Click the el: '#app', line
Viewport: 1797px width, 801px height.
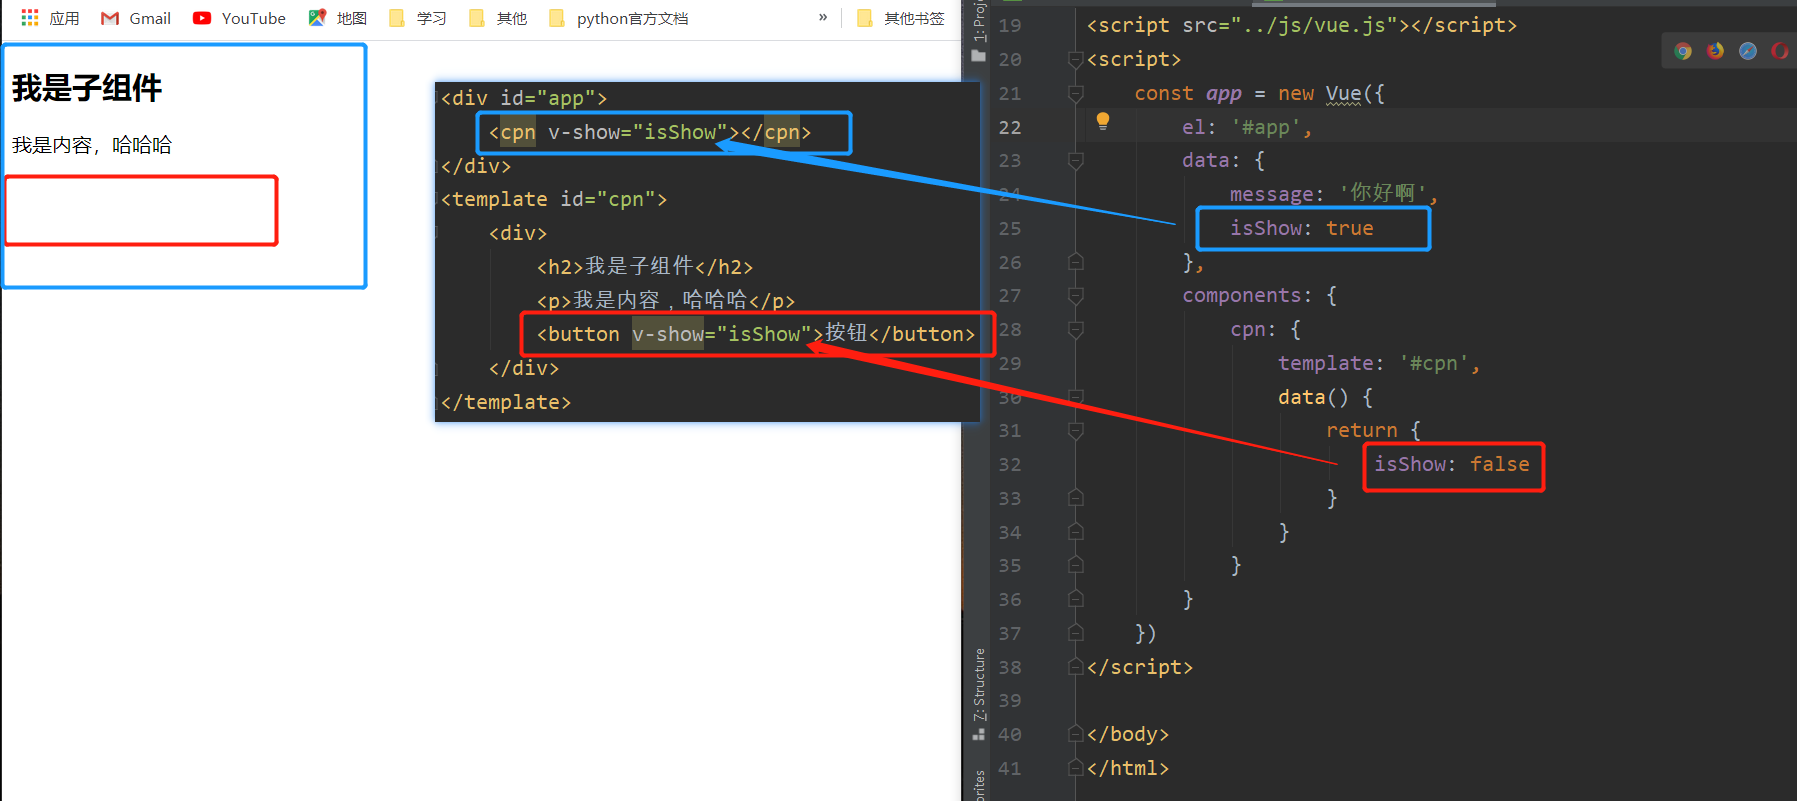point(1246,127)
